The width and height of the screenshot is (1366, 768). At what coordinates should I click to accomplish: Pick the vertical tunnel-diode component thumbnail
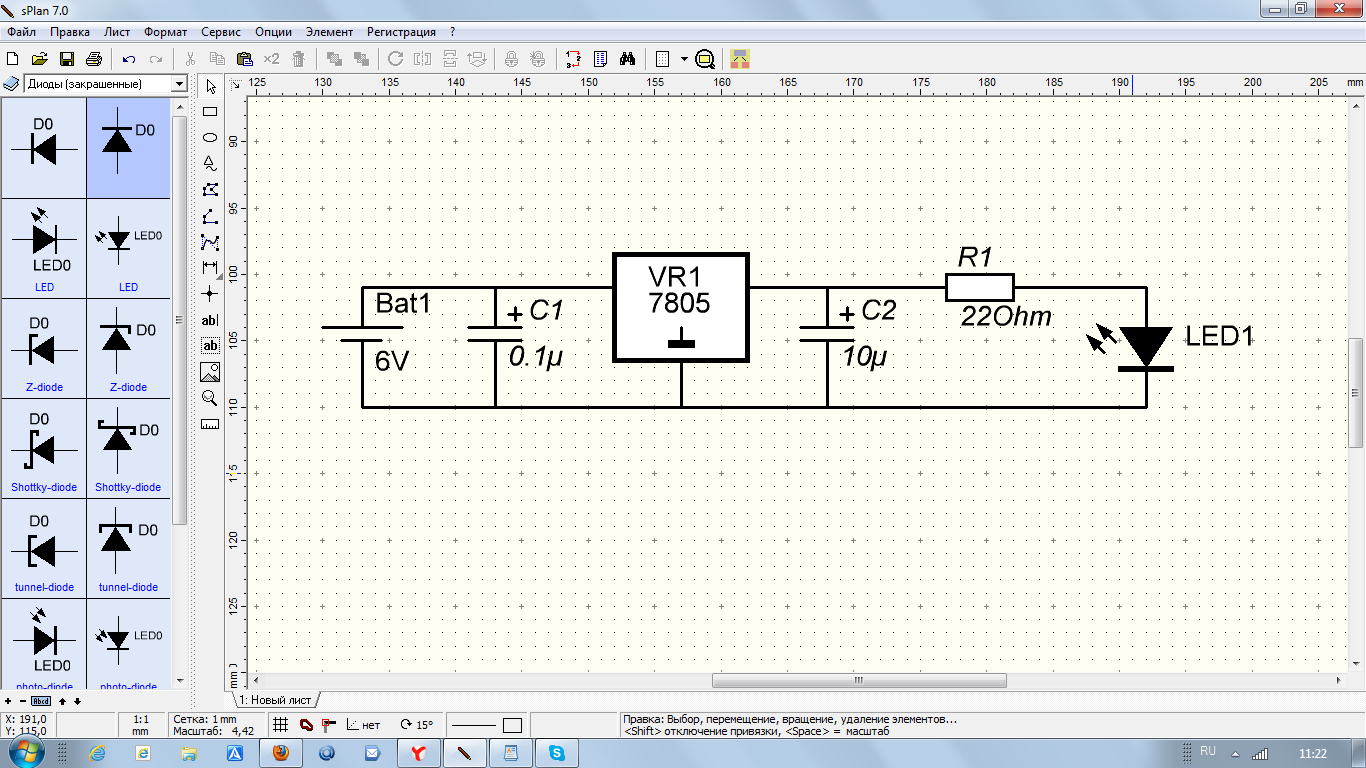pos(128,548)
